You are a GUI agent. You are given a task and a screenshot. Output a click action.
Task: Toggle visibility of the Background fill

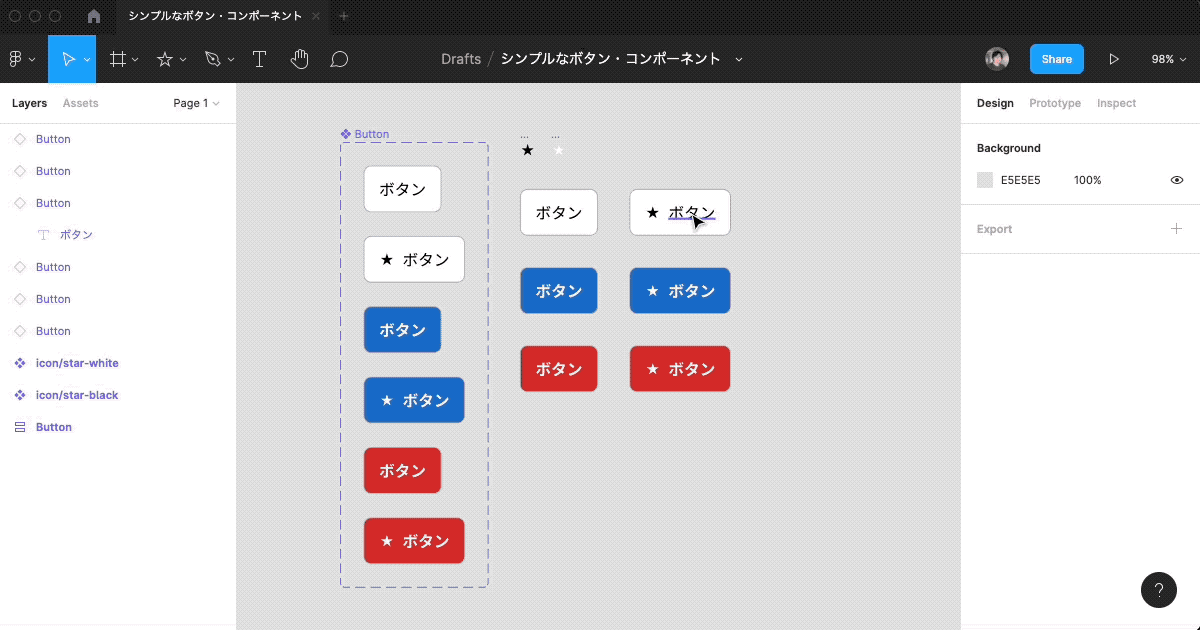click(x=1176, y=180)
